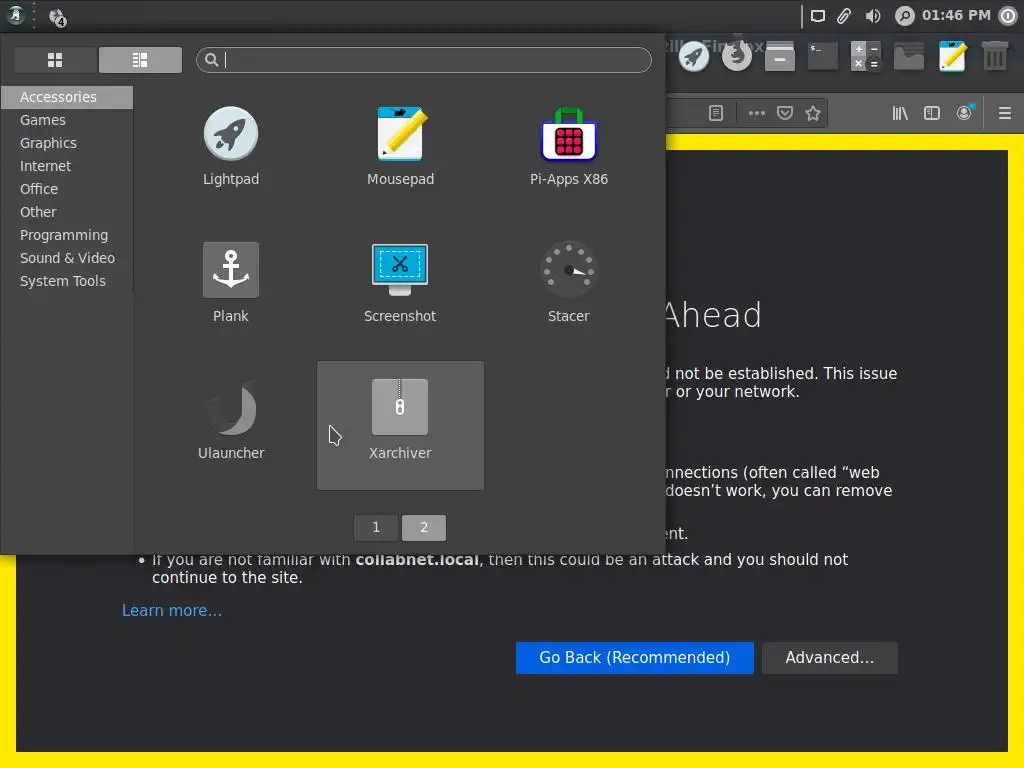Open the Firefox hamburger menu
This screenshot has height=768, width=1024.
click(x=1004, y=113)
